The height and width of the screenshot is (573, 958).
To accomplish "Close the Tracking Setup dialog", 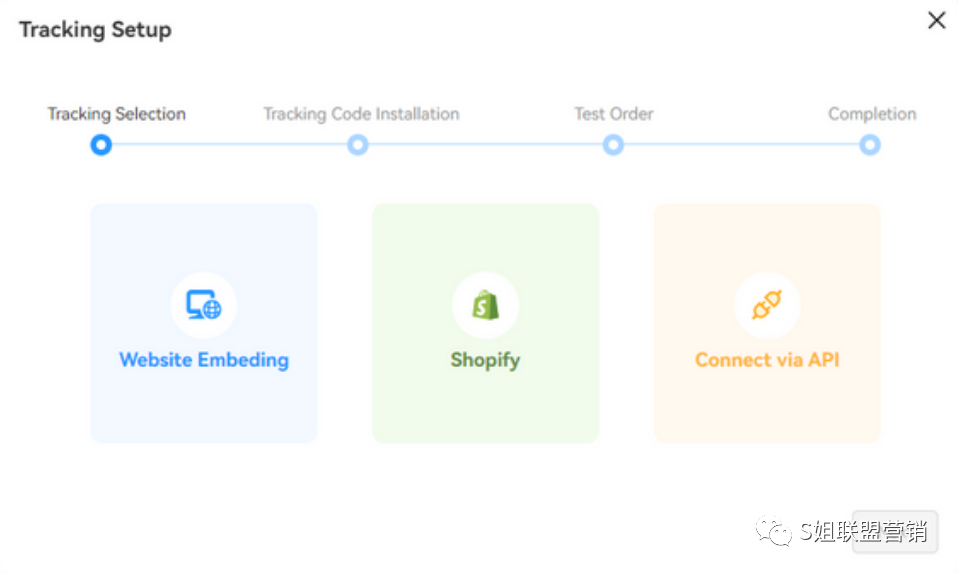I will pos(936,20).
